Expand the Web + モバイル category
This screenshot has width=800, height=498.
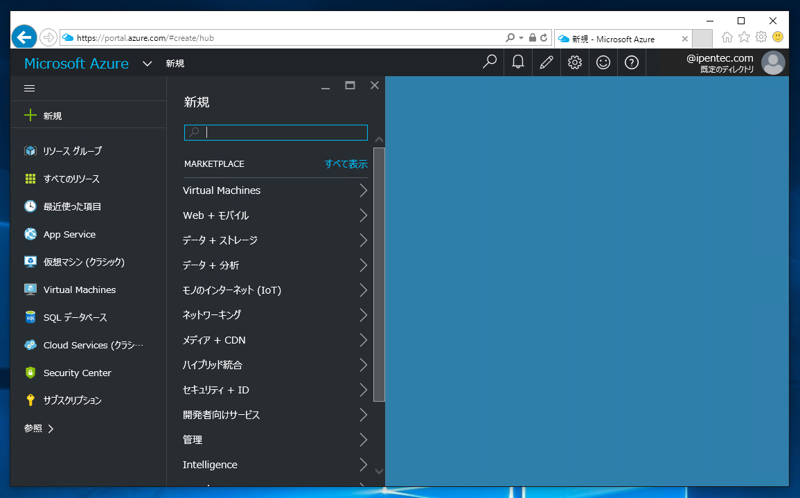(275, 215)
